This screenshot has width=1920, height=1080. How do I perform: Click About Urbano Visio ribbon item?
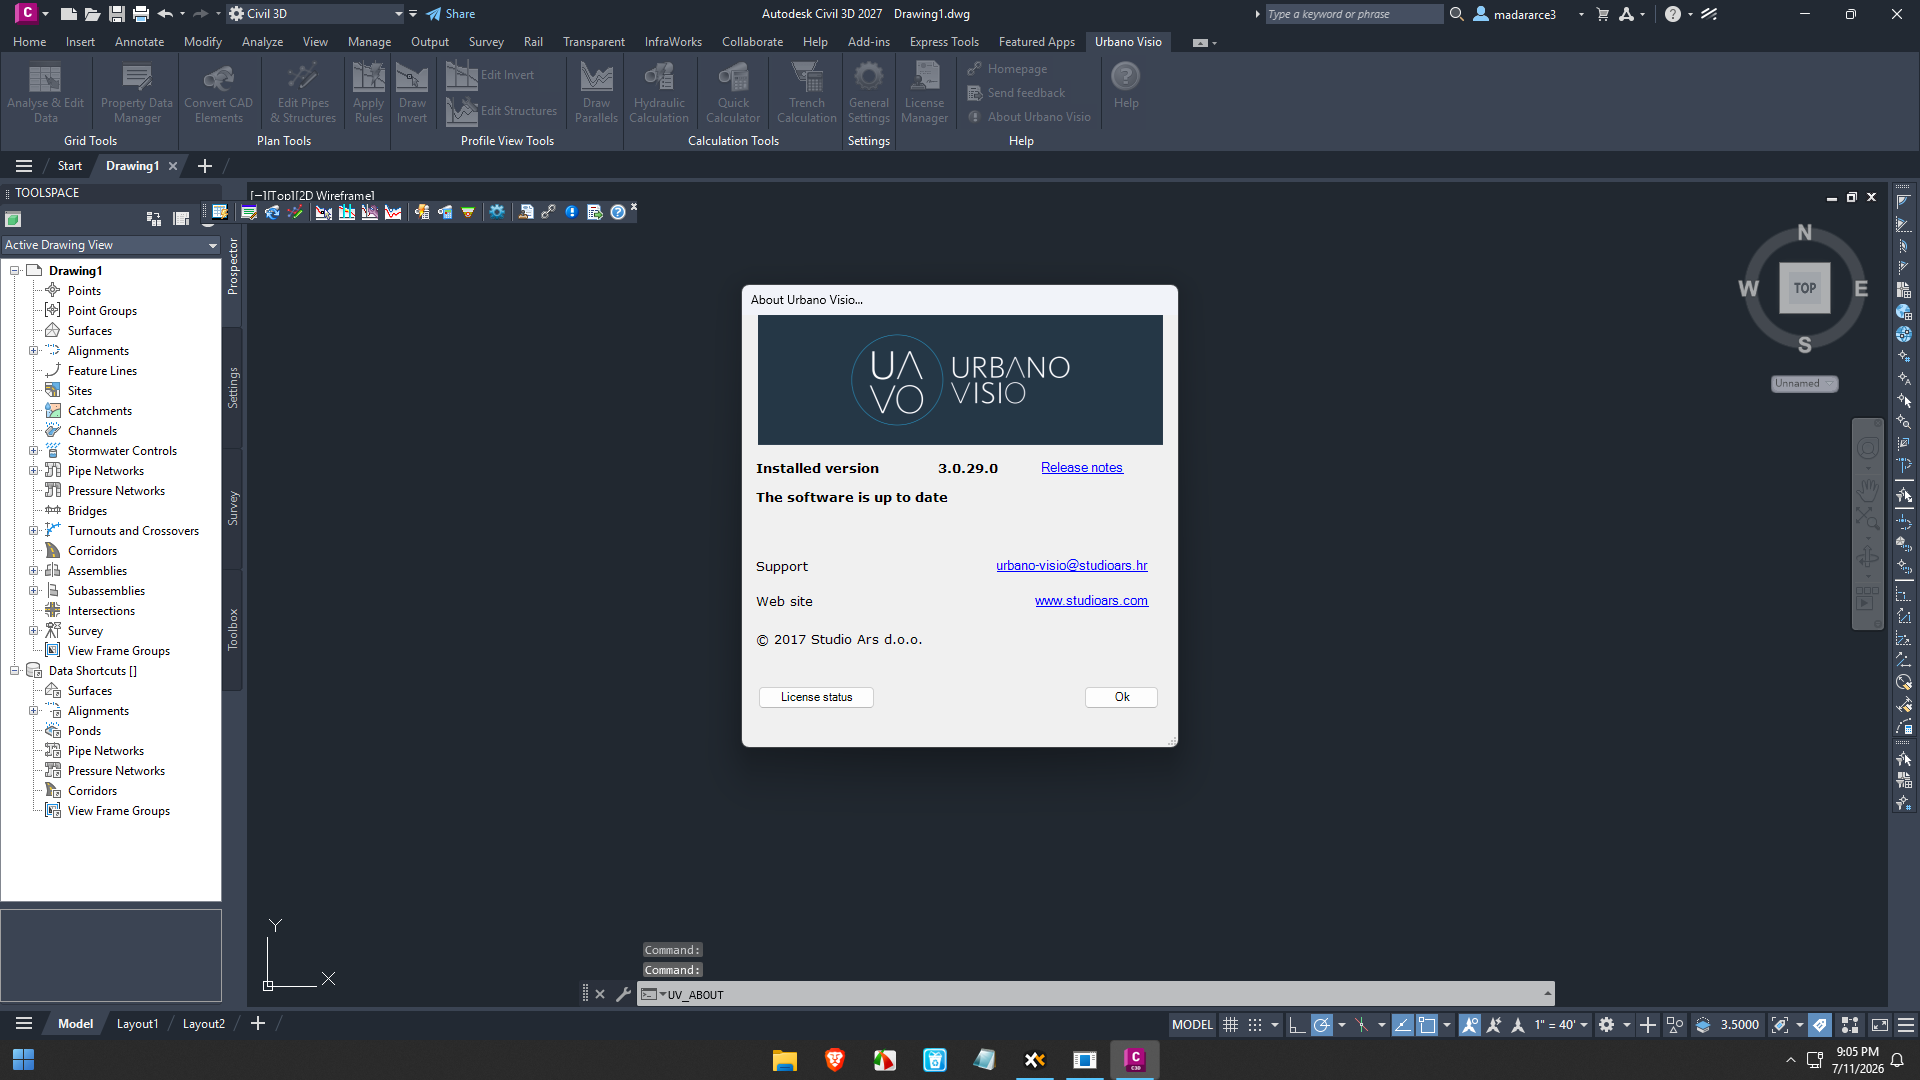[x=1029, y=117]
